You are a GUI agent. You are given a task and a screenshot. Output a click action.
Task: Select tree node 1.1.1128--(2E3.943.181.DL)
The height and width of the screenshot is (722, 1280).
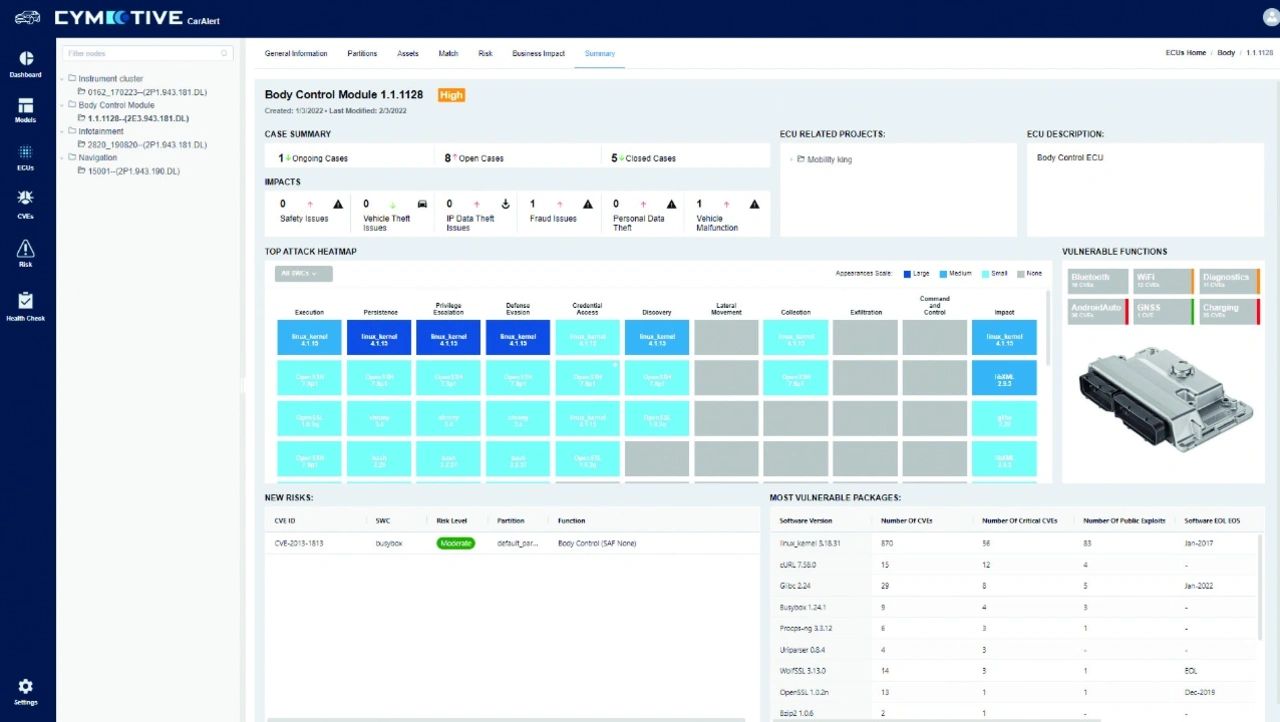point(137,118)
